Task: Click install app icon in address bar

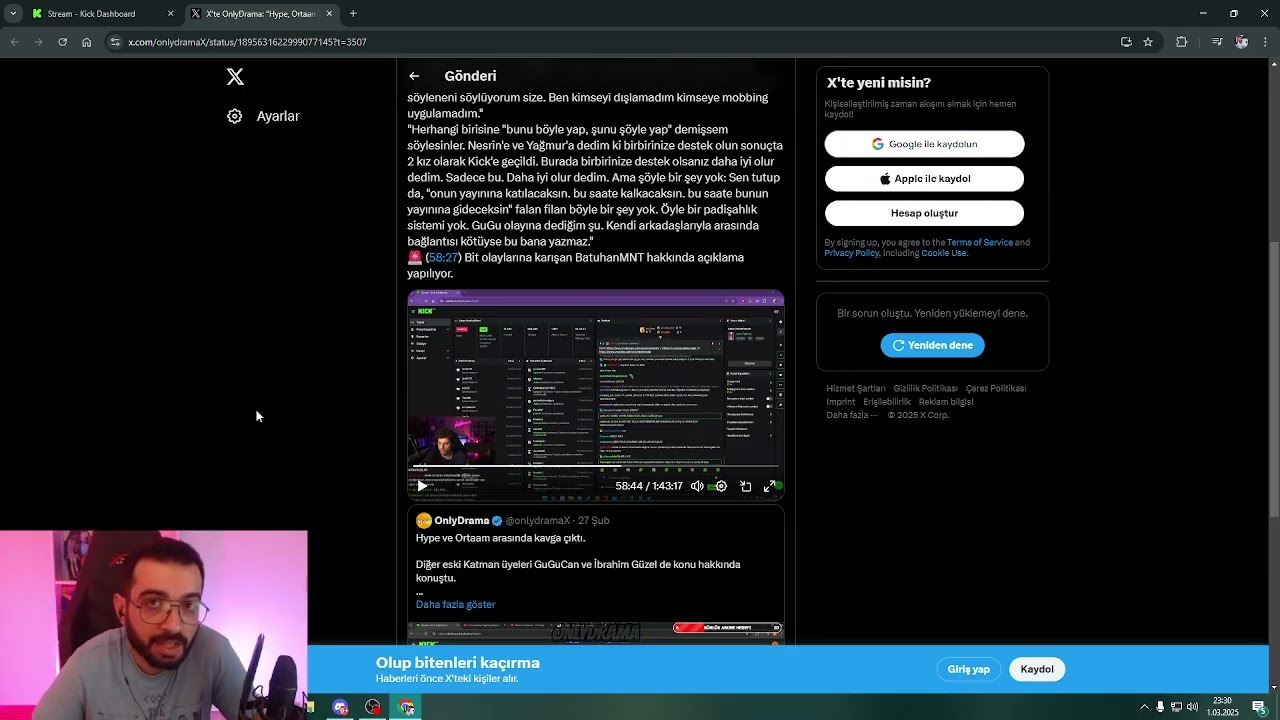Action: pos(1126,42)
